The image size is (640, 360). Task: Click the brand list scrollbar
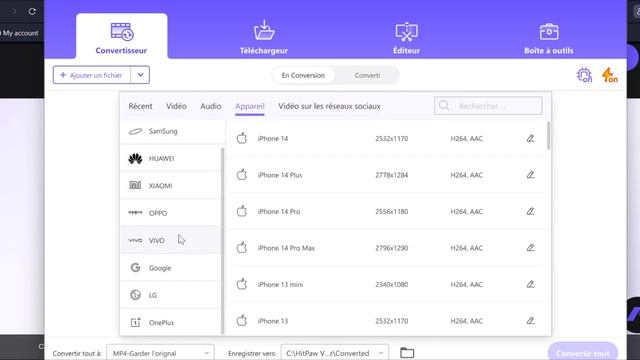pyautogui.click(x=222, y=241)
